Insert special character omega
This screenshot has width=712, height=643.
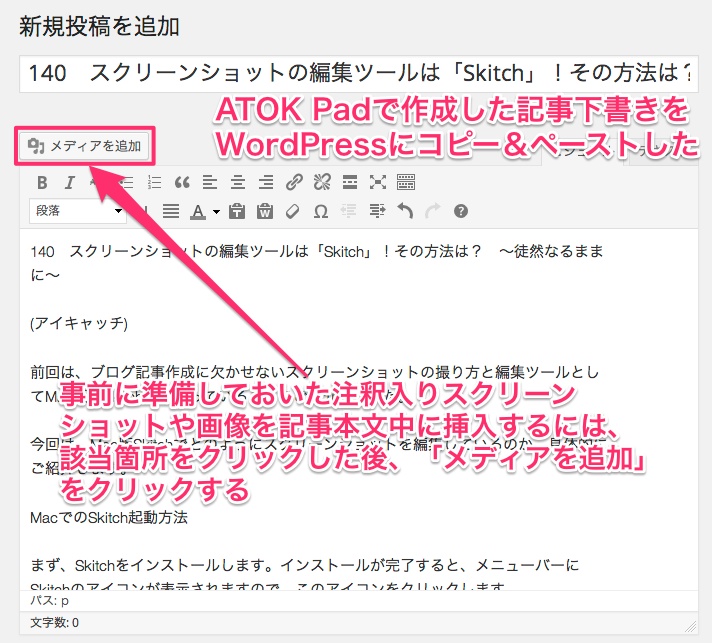(321, 211)
